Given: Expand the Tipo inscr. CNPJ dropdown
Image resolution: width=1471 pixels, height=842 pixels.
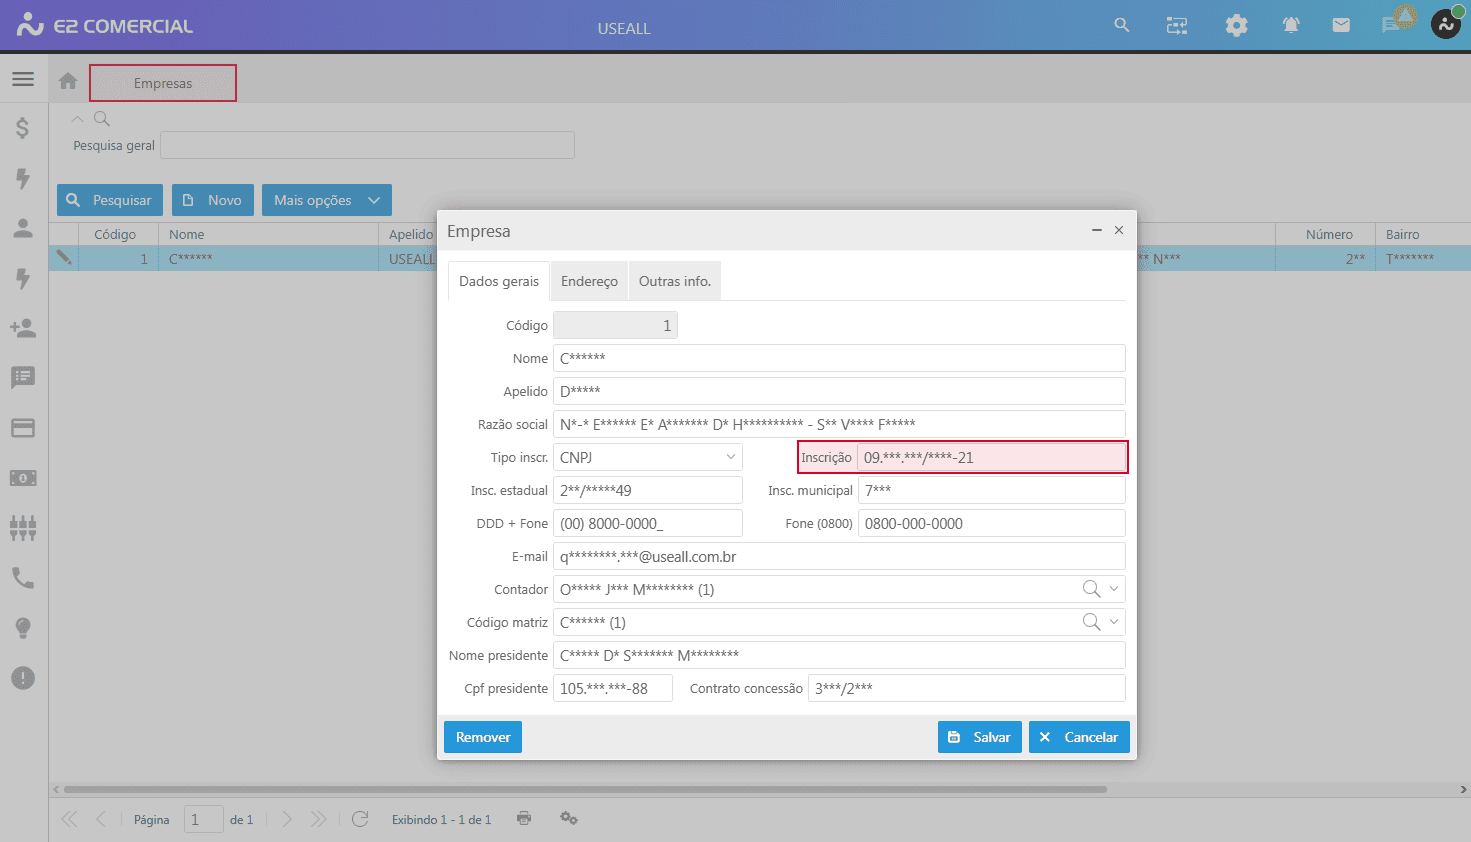Looking at the screenshot, I should click(x=730, y=457).
